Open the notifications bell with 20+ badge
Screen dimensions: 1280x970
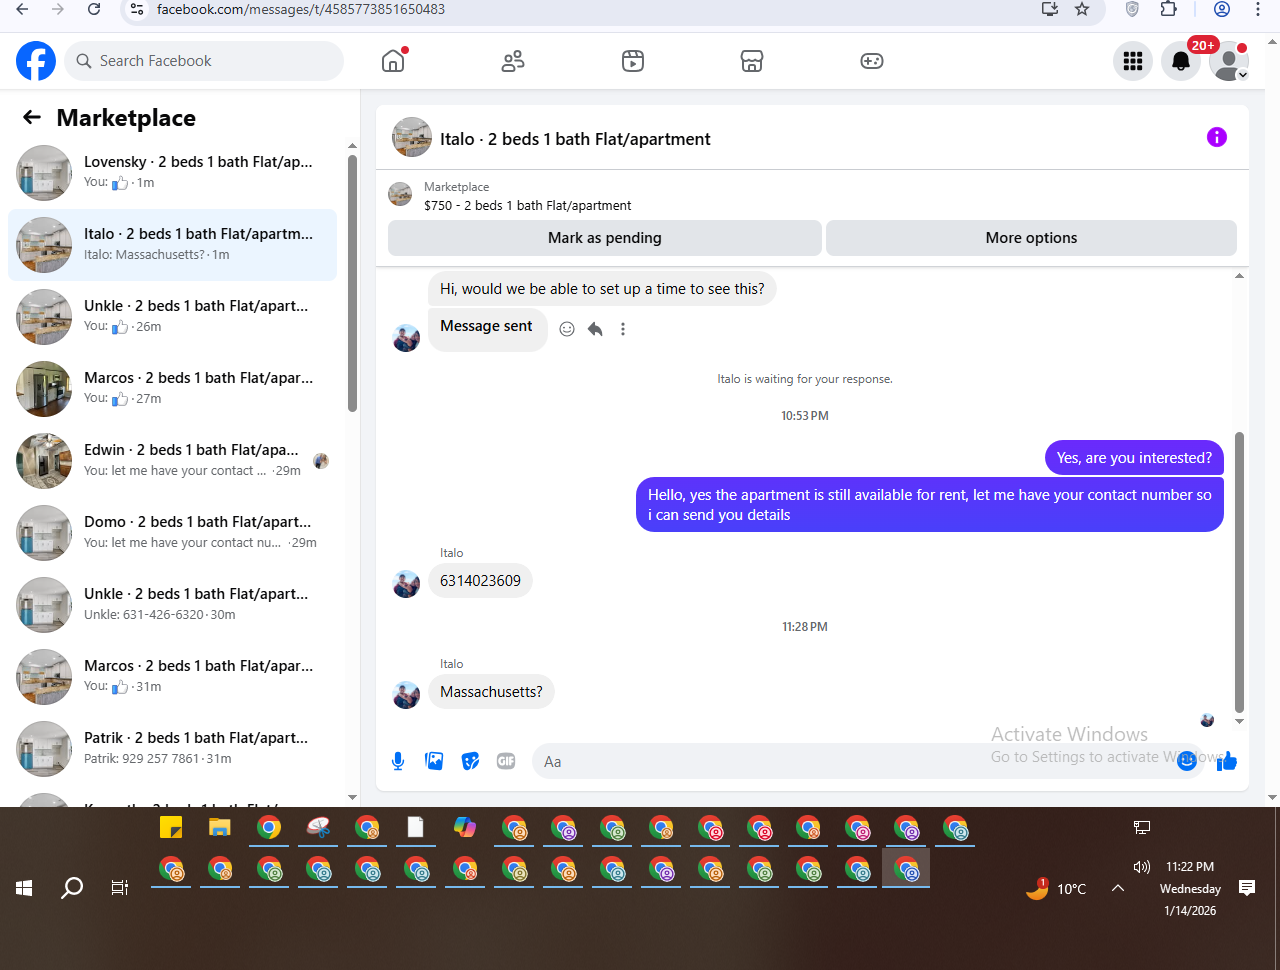pyautogui.click(x=1181, y=61)
